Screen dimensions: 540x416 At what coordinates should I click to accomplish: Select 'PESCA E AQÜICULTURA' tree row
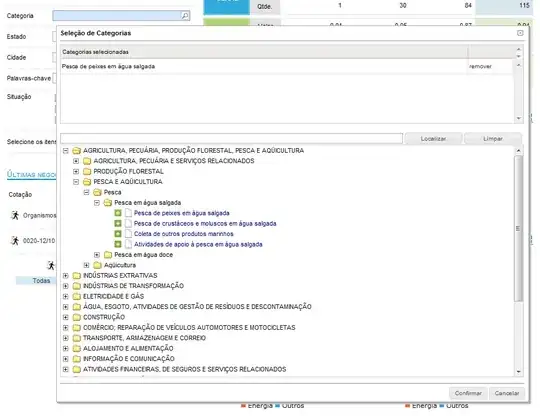pos(128,182)
